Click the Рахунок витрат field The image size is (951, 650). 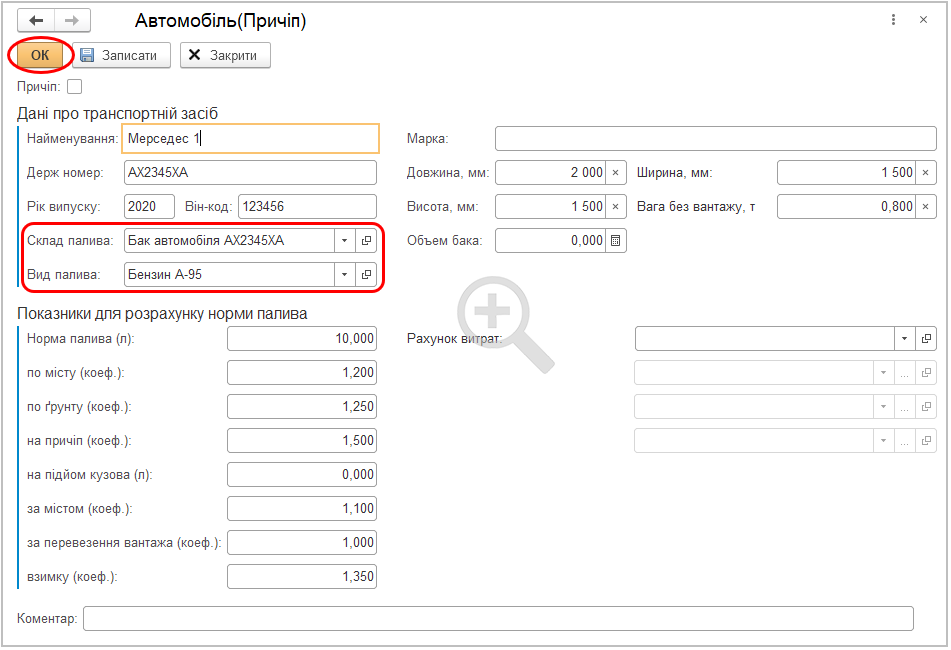[x=765, y=339]
